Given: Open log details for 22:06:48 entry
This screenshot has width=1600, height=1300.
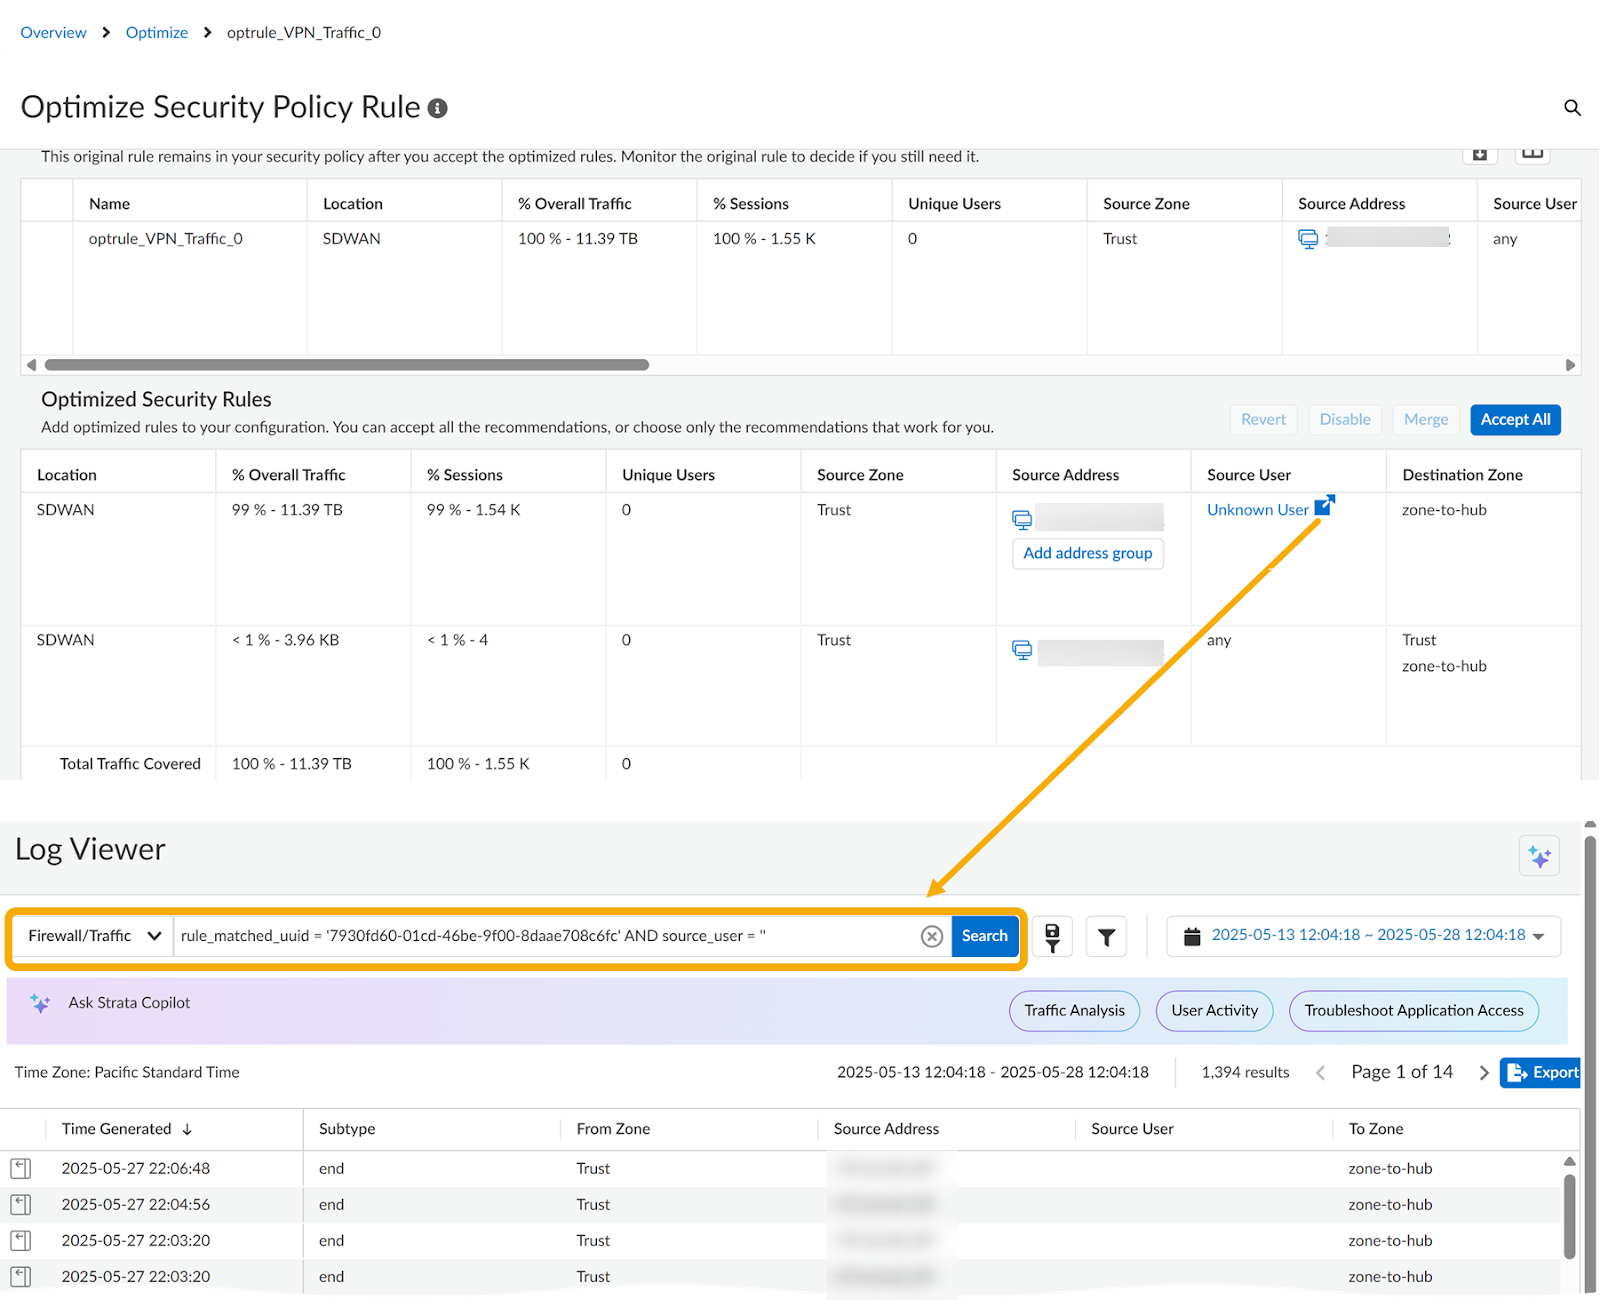Looking at the screenshot, I should pyautogui.click(x=21, y=1168).
